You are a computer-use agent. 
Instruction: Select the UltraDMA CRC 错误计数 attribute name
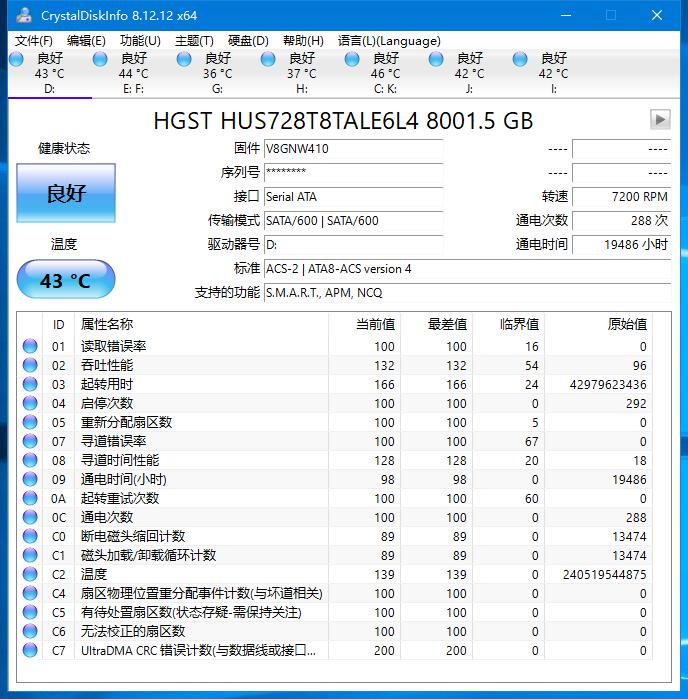(x=198, y=650)
